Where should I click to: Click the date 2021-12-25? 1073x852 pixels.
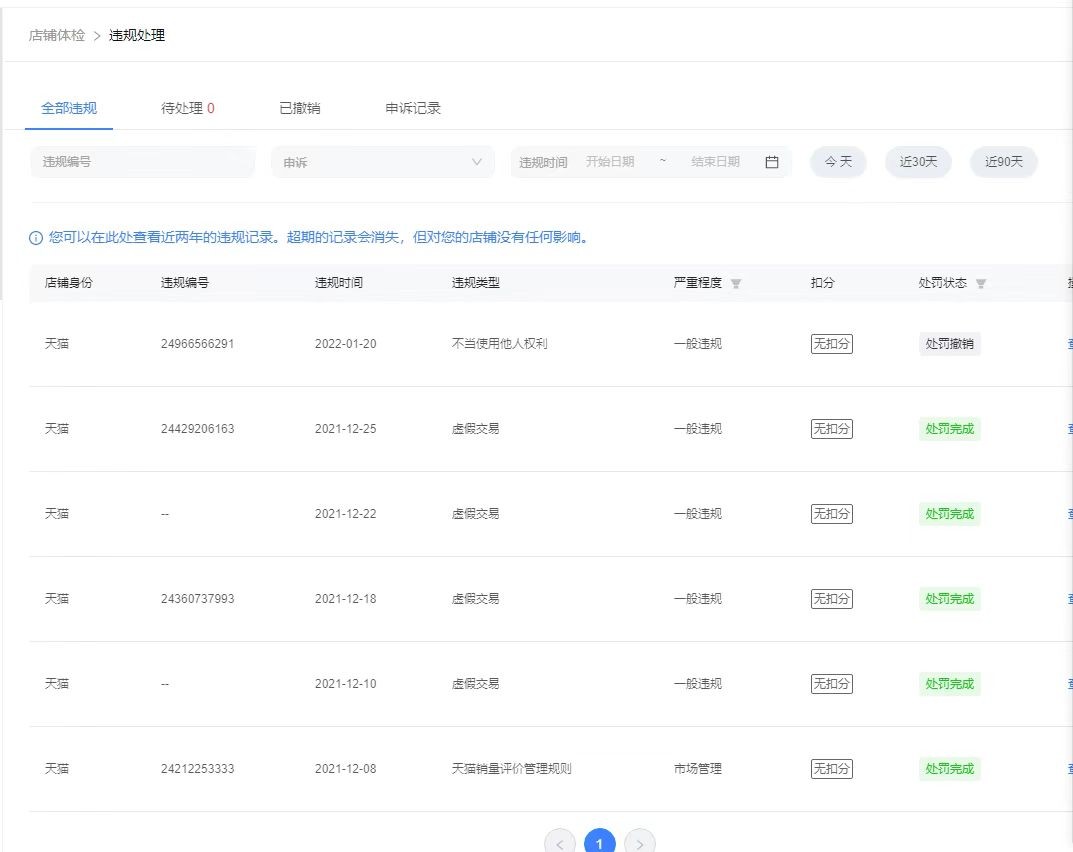point(346,428)
